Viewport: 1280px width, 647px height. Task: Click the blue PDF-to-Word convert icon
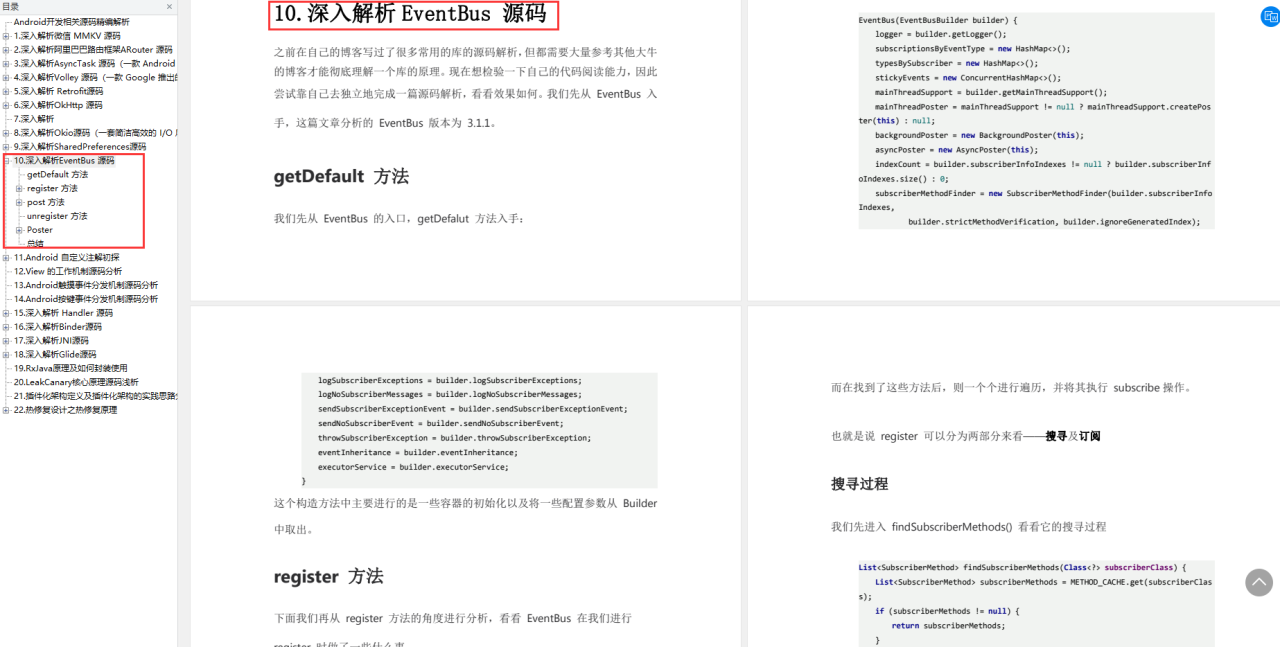click(x=1270, y=16)
